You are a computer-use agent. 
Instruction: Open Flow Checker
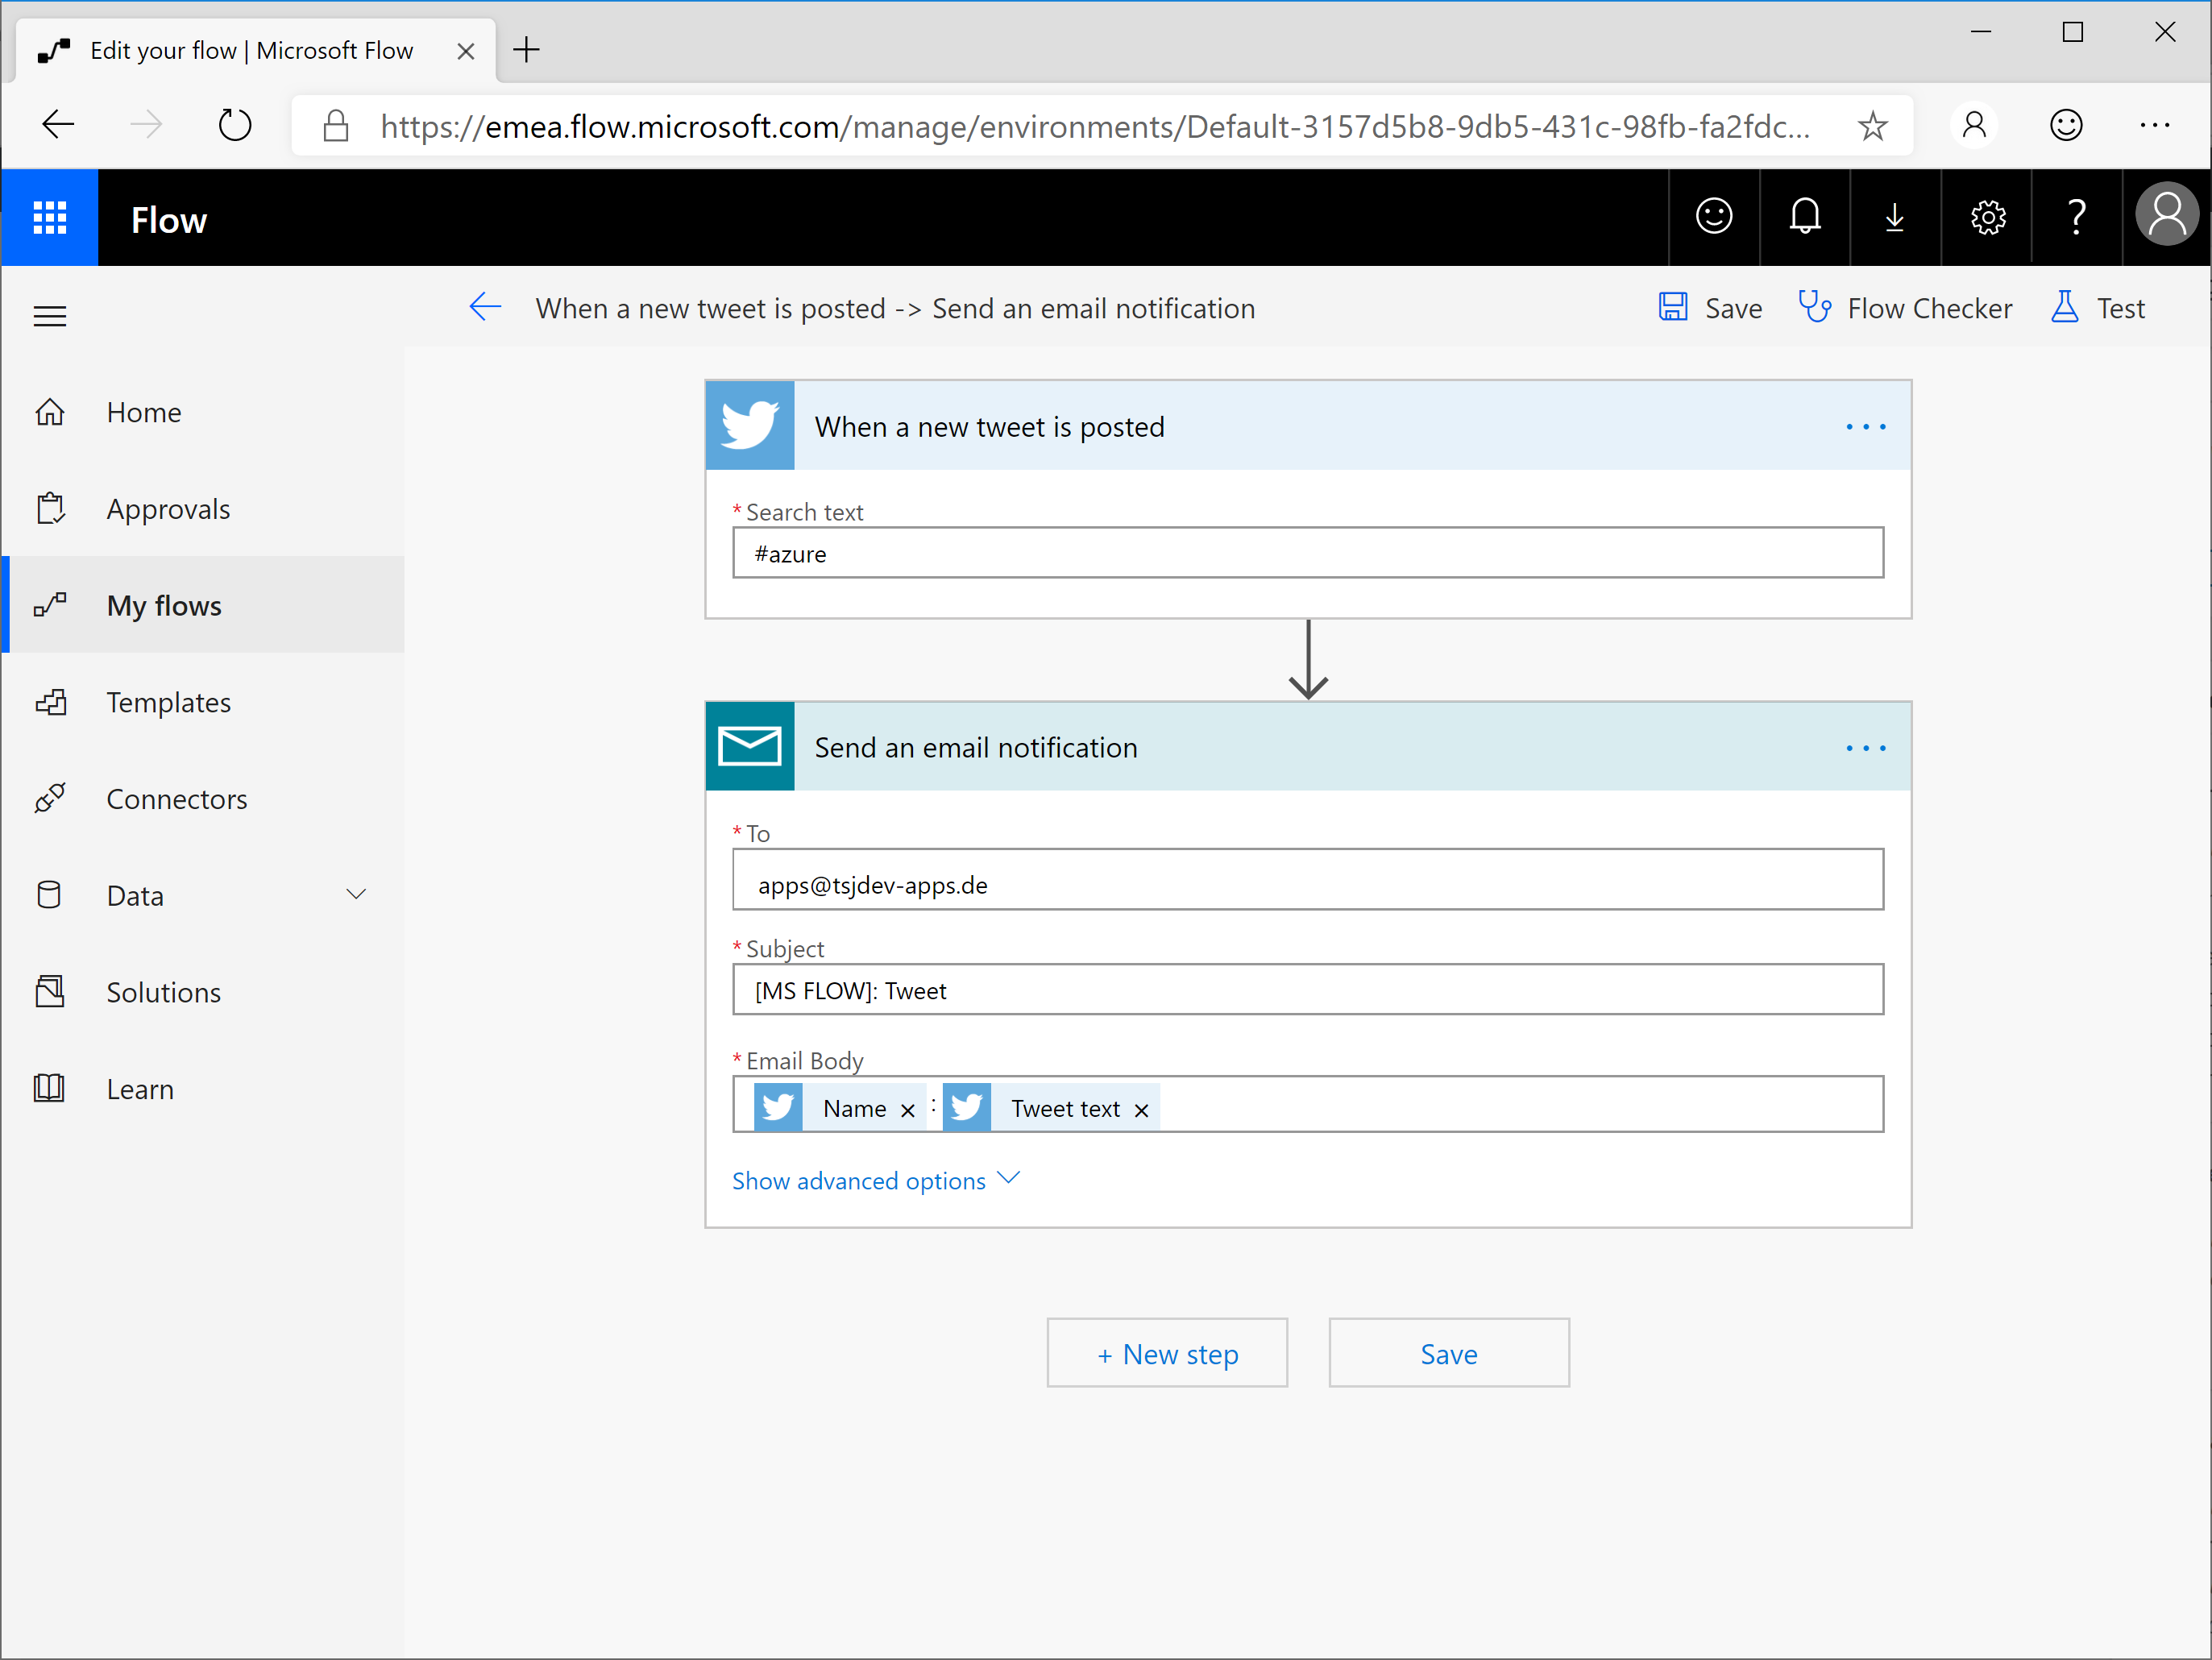pos(1905,308)
